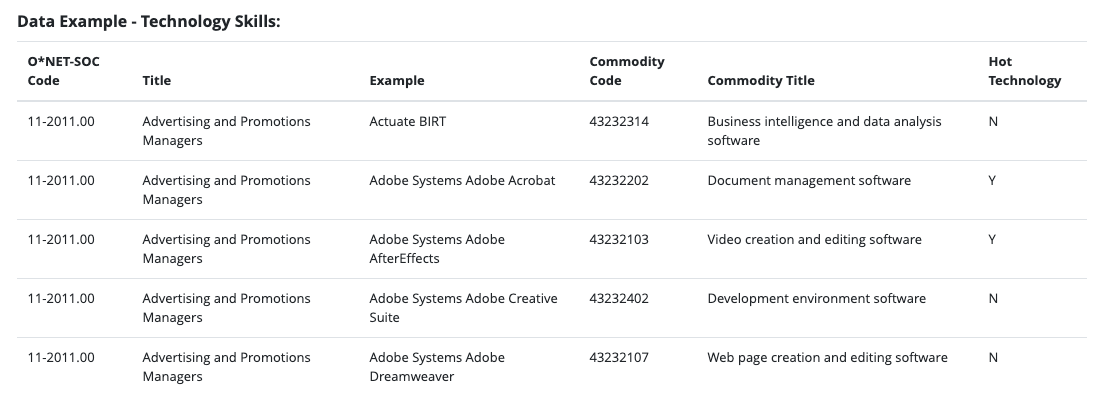Click Hot Technology 'N' in Creative Suite row
This screenshot has width=1099, height=397.
click(x=992, y=298)
